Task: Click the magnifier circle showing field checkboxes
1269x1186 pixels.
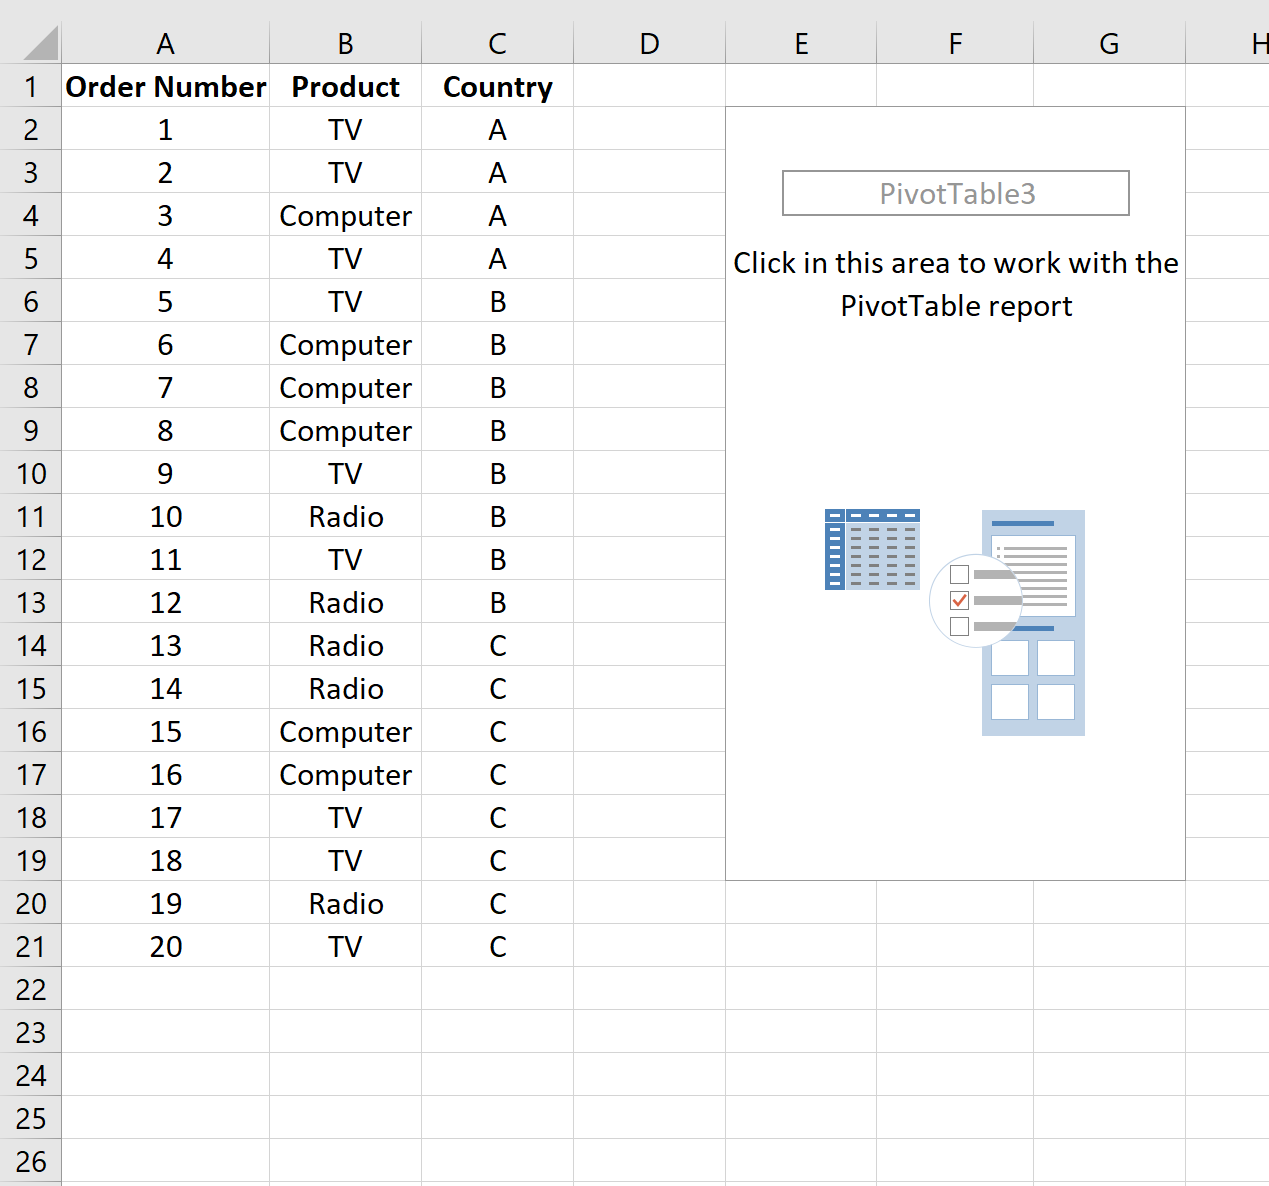Action: [975, 600]
